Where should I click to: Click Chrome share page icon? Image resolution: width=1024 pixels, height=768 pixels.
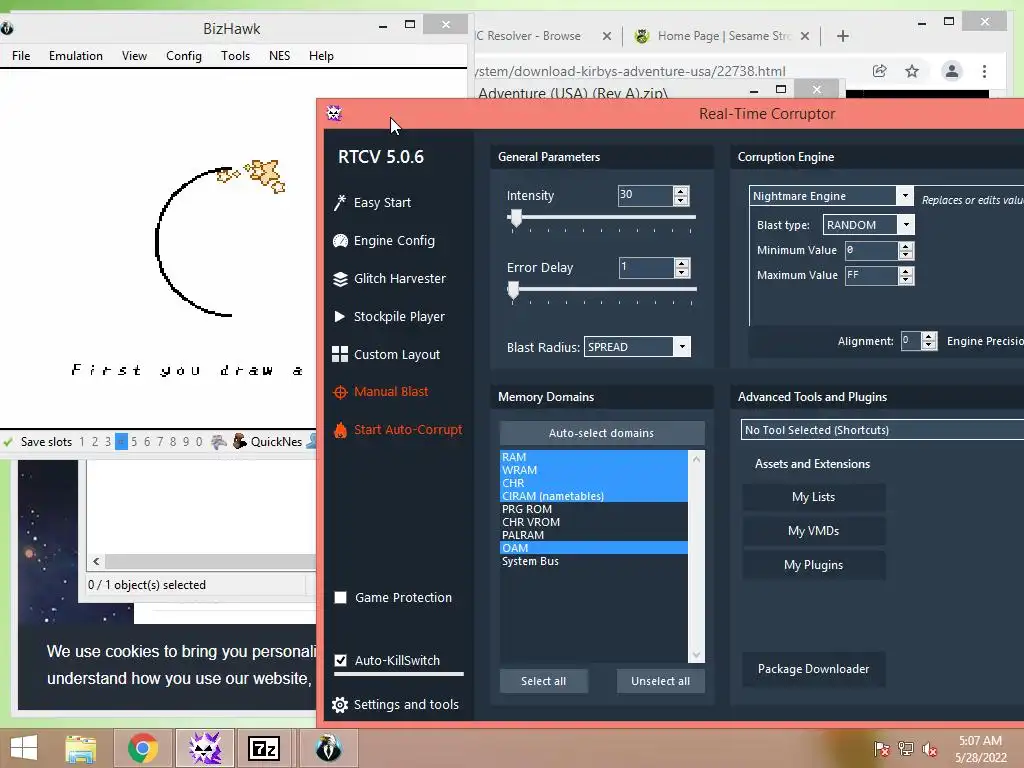pos(880,71)
